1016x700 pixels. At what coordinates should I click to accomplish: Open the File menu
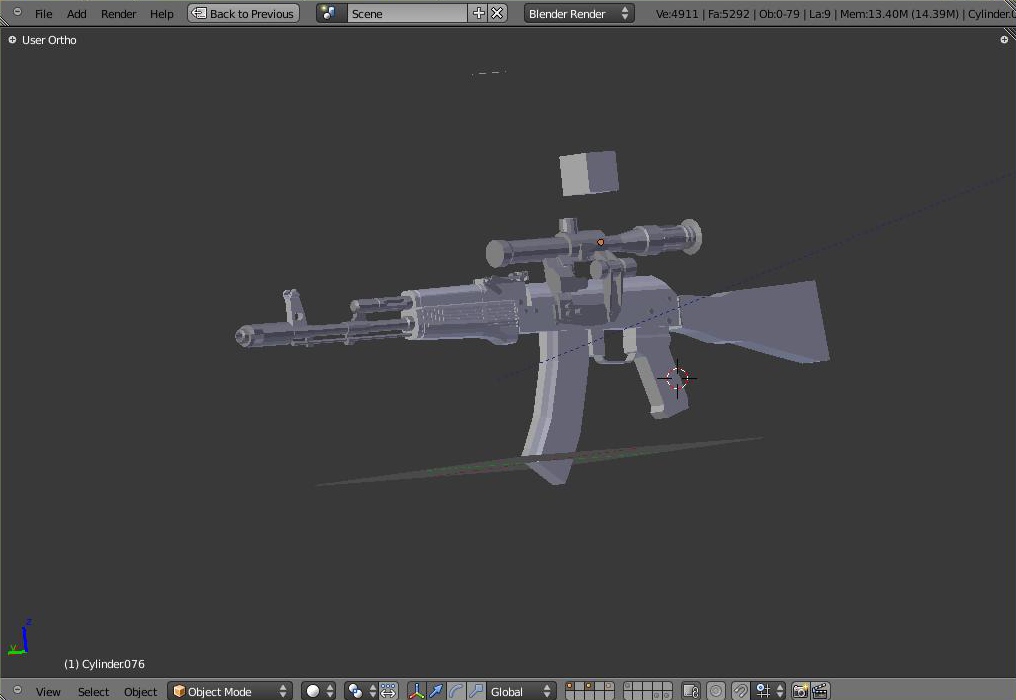pos(43,14)
